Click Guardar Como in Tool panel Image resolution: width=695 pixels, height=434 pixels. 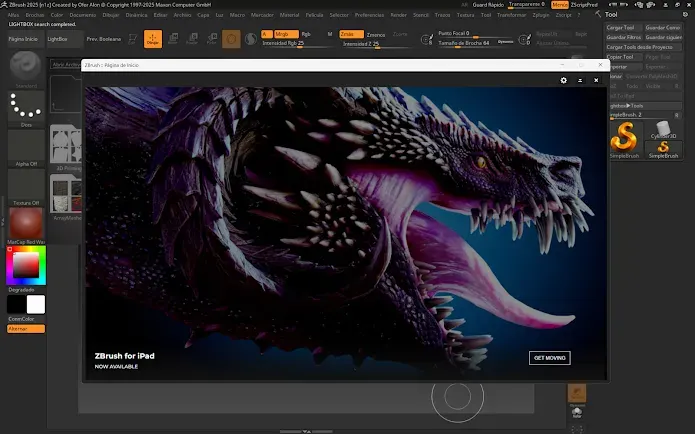click(663, 27)
